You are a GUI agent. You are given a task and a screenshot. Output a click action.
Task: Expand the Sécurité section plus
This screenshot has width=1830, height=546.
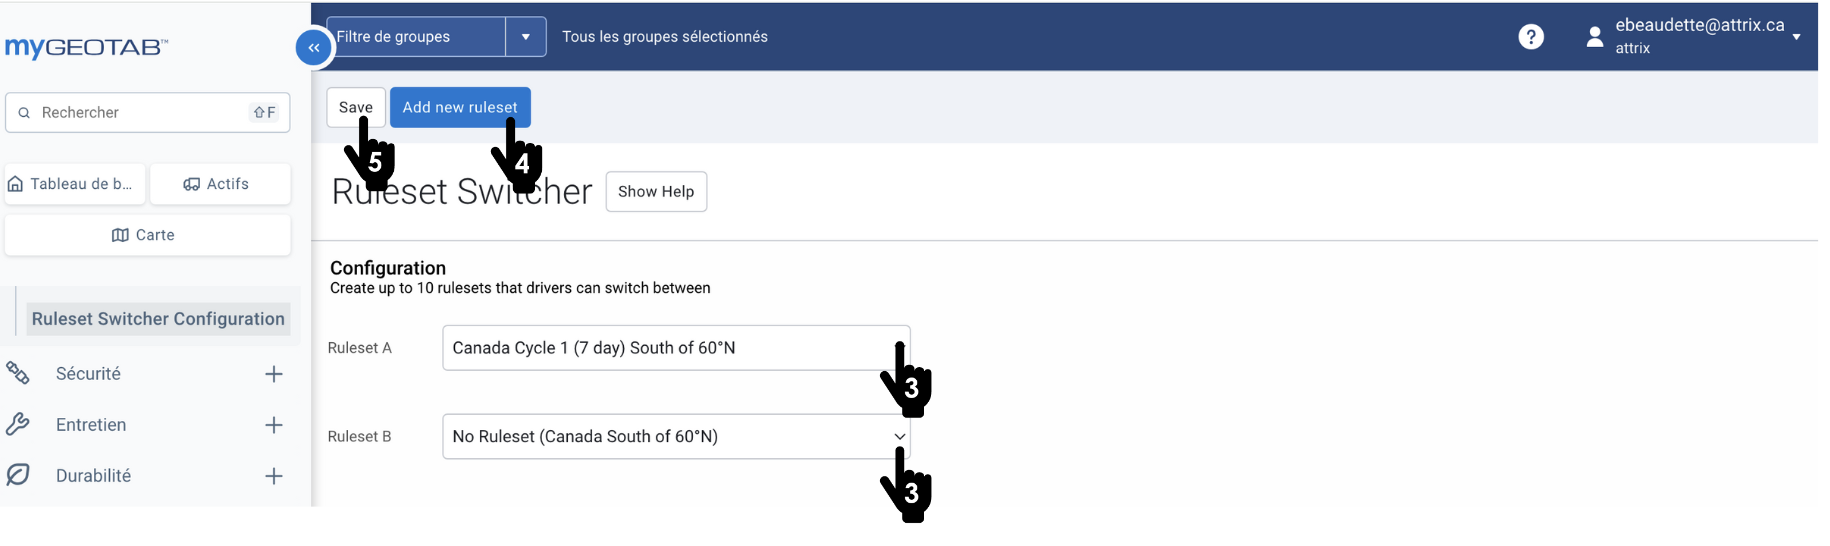[x=274, y=374]
